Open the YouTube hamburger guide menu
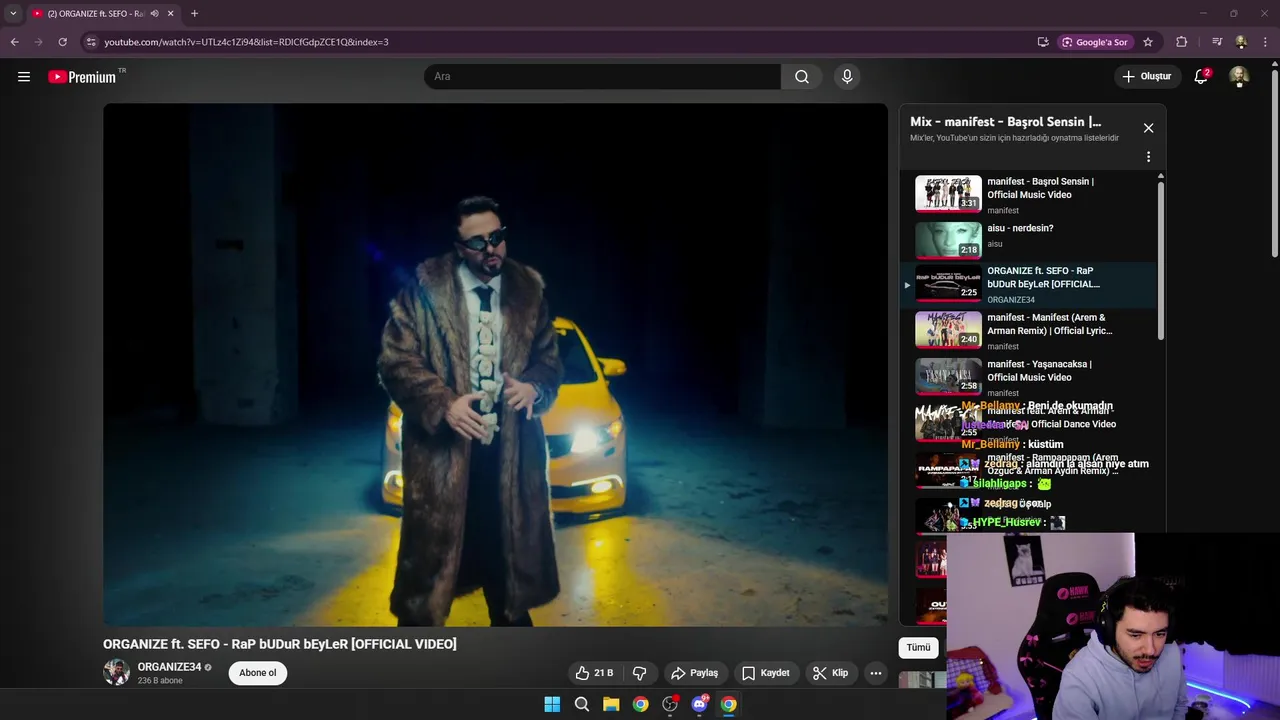 pyautogui.click(x=24, y=77)
